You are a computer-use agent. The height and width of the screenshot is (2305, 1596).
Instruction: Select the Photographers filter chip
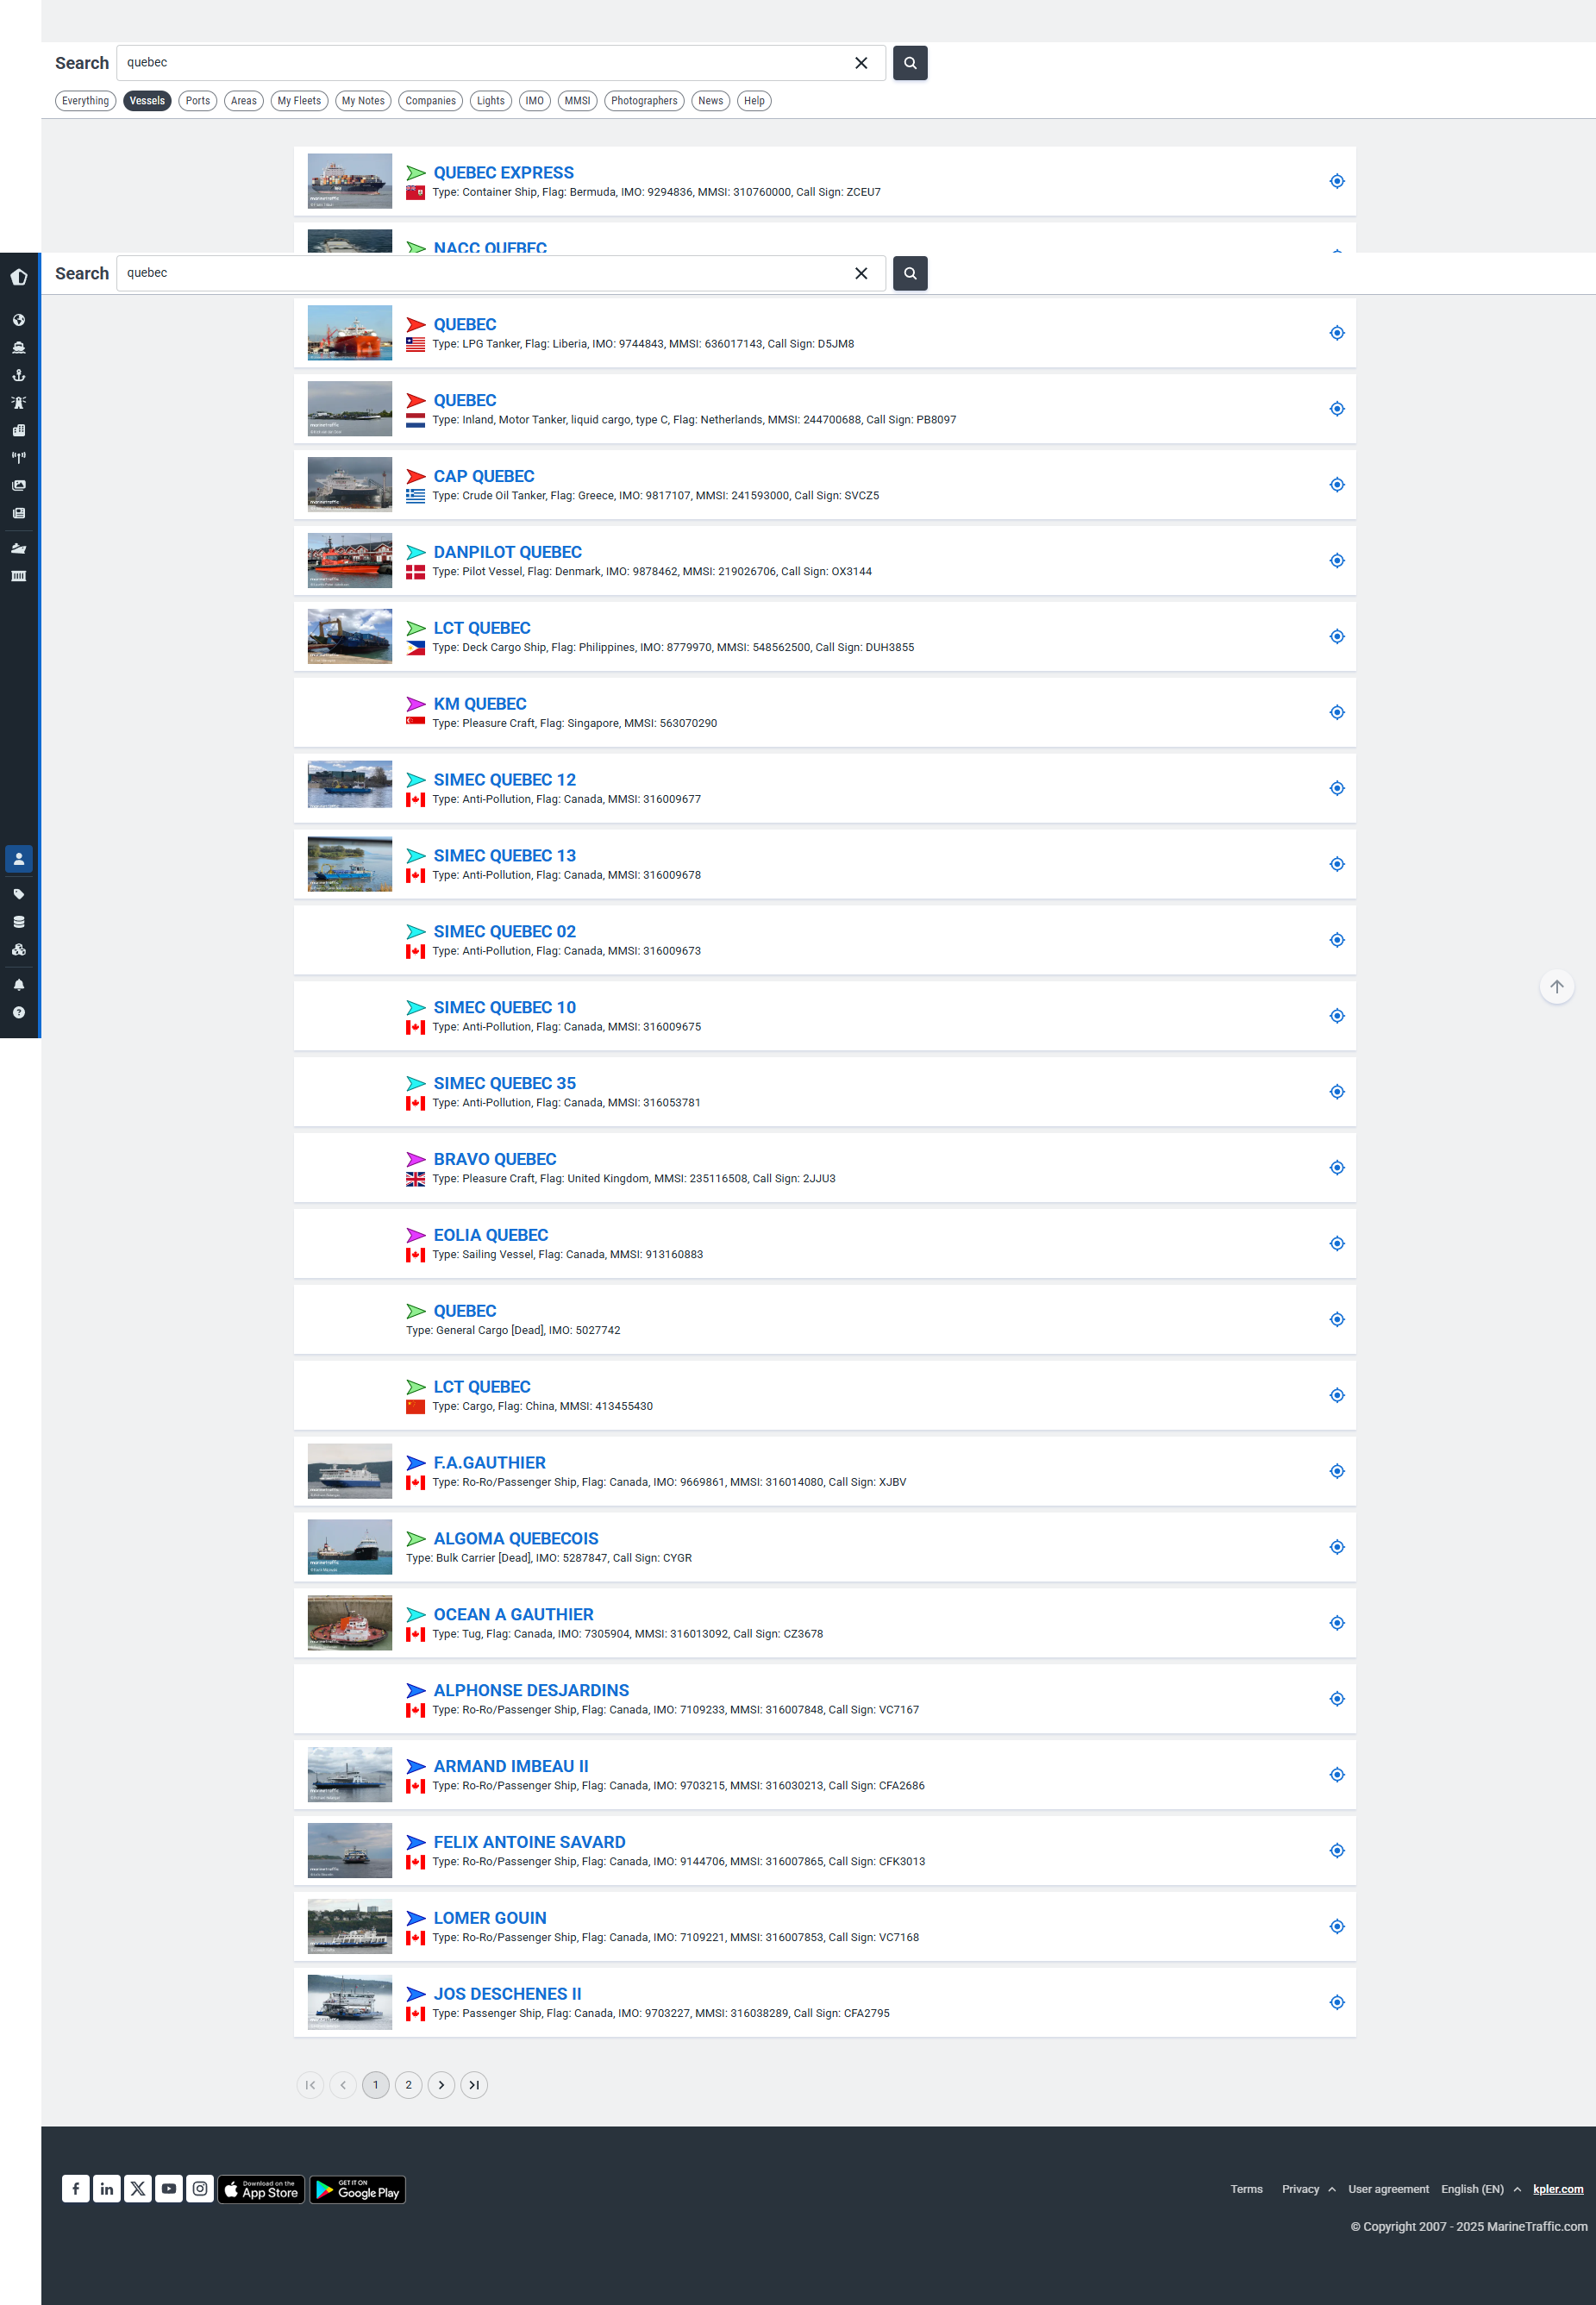pos(644,101)
